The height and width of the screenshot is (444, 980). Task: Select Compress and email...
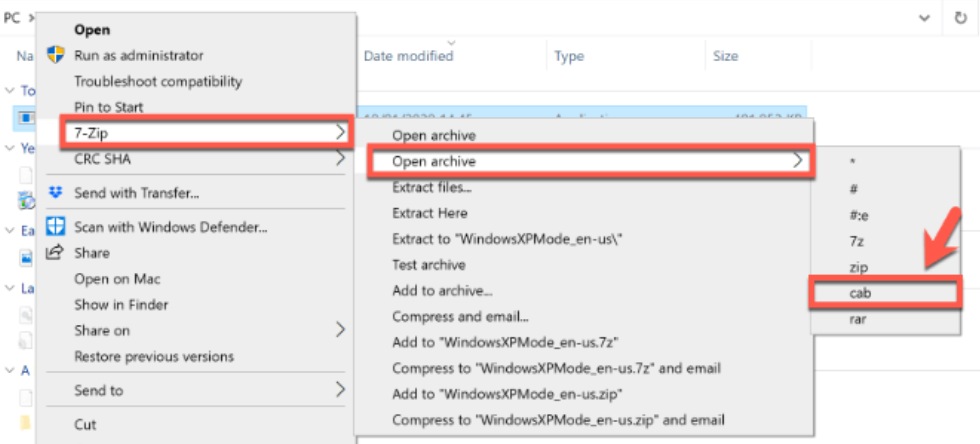(x=461, y=316)
